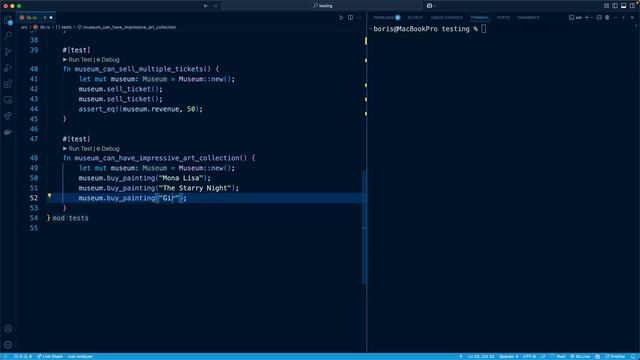Viewport: 640px width, 360px height.
Task: Open the Source Control view
Action: [8, 52]
